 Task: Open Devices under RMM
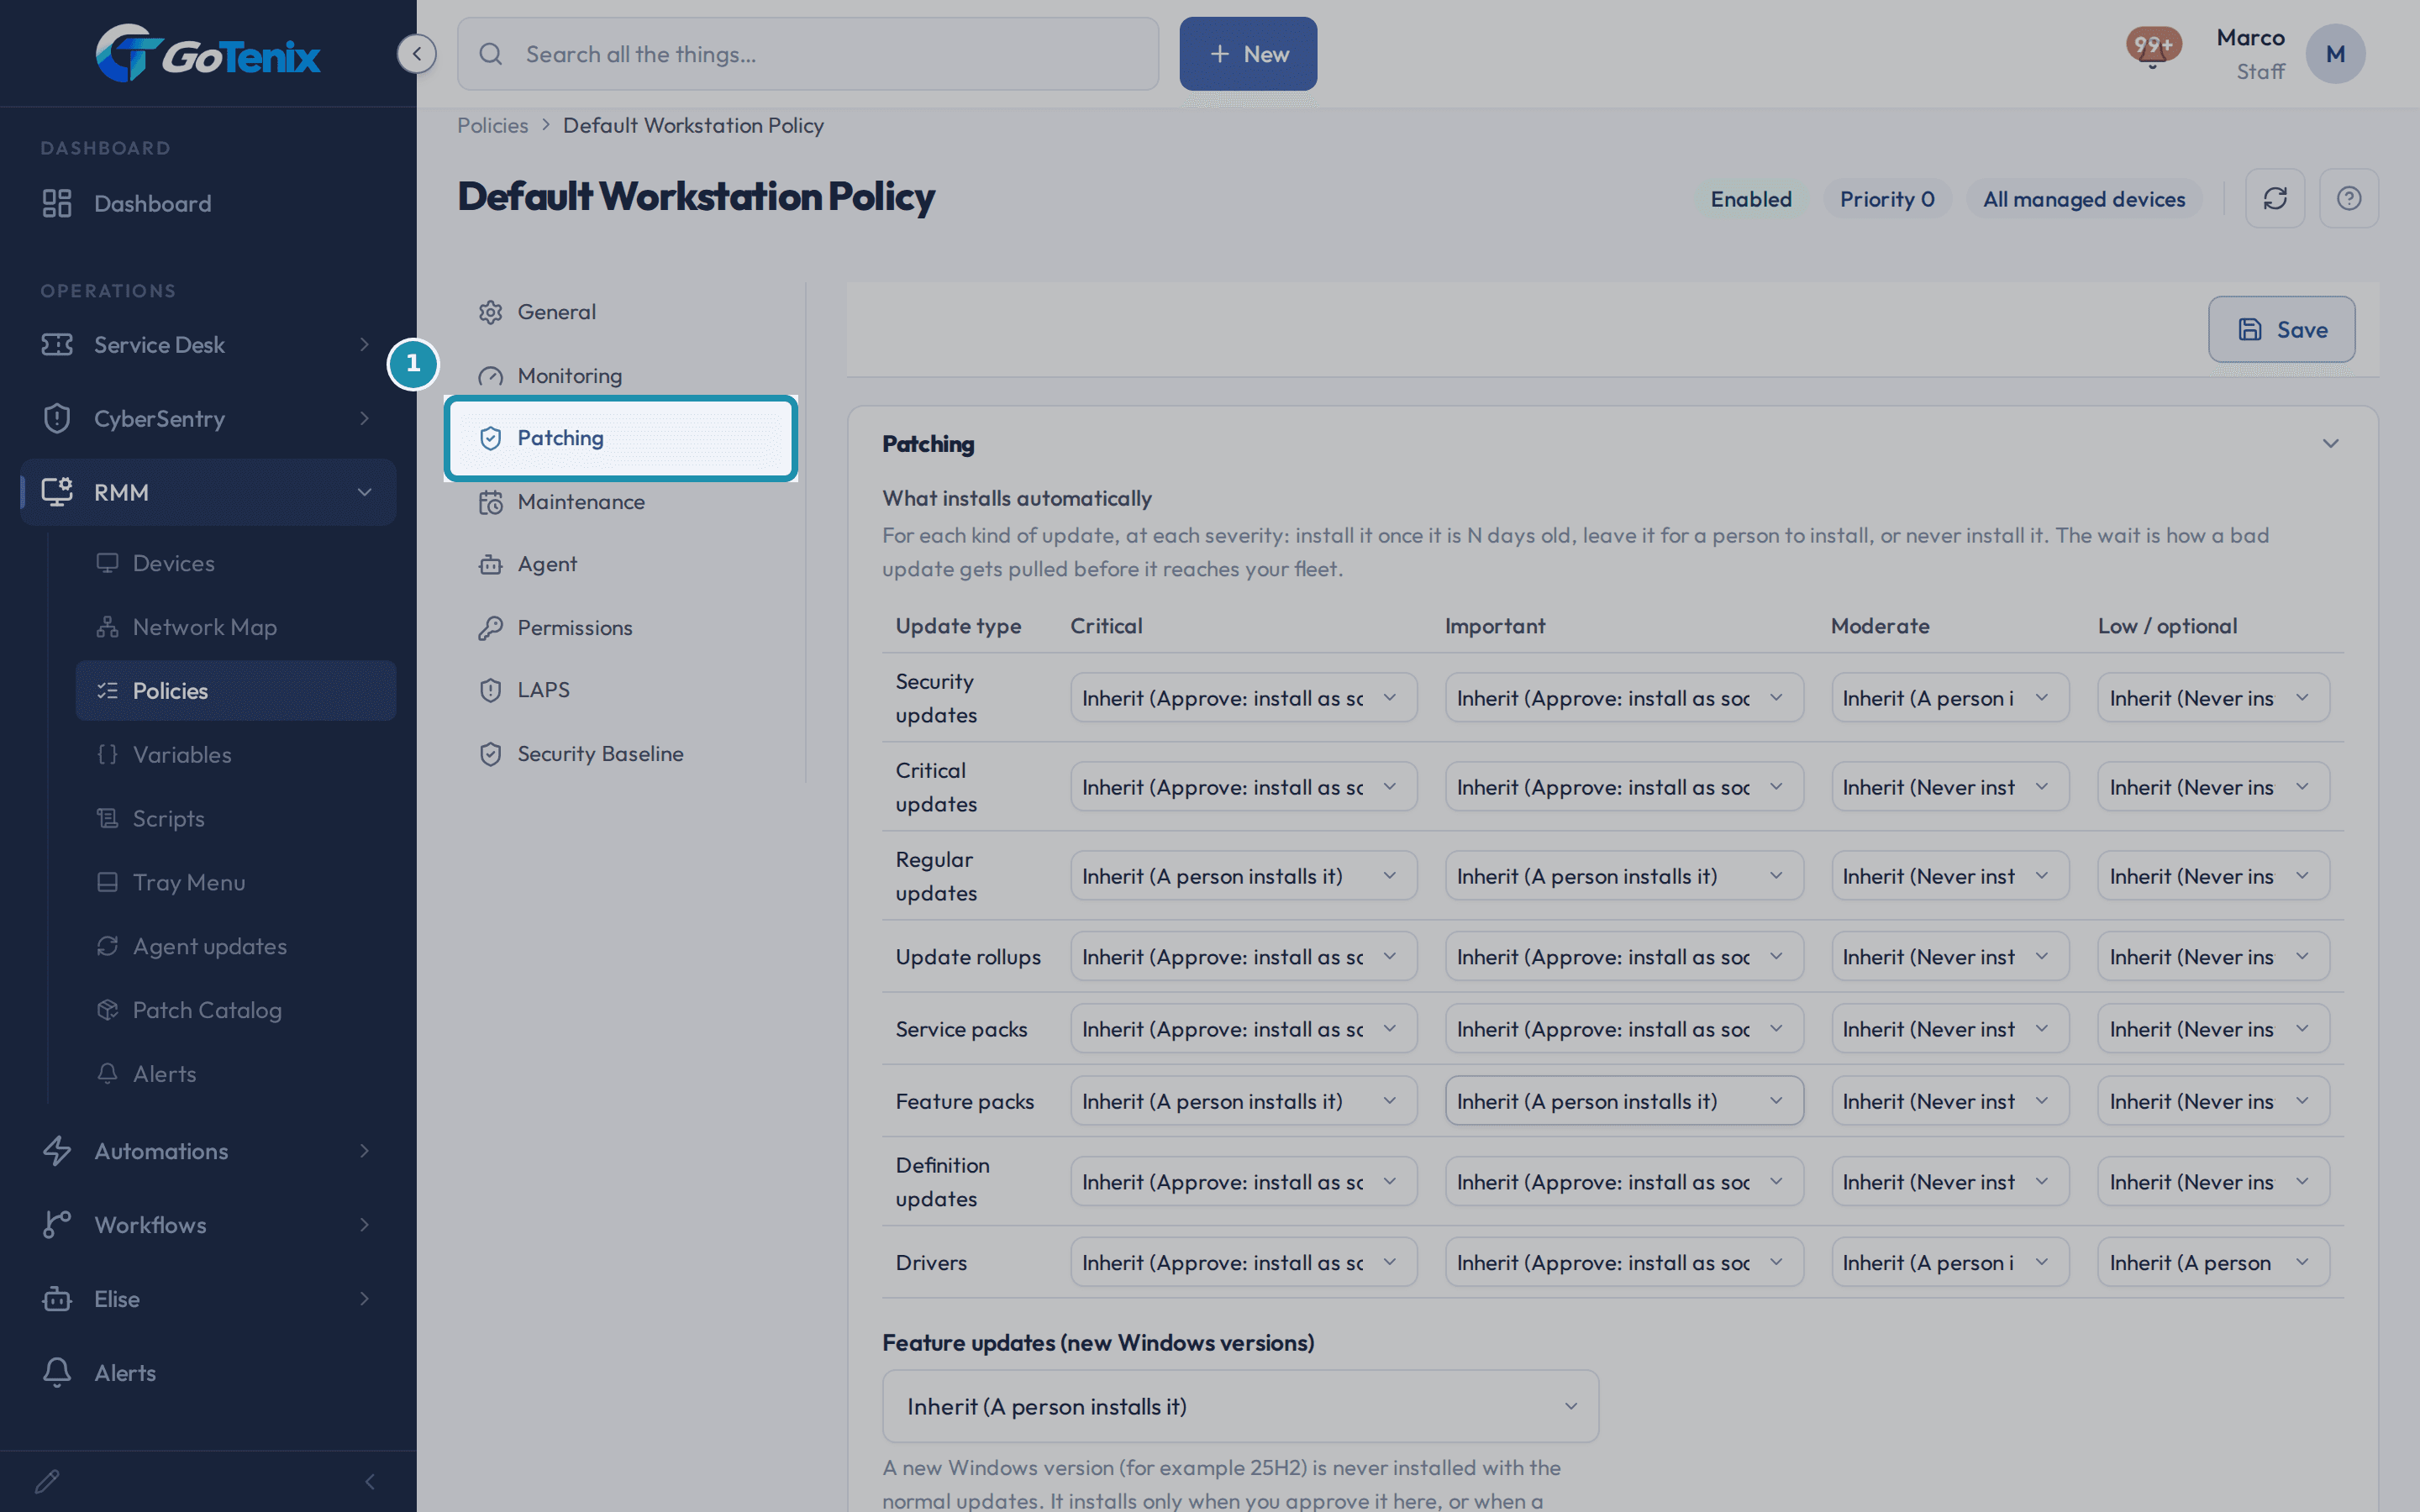tap(236, 563)
